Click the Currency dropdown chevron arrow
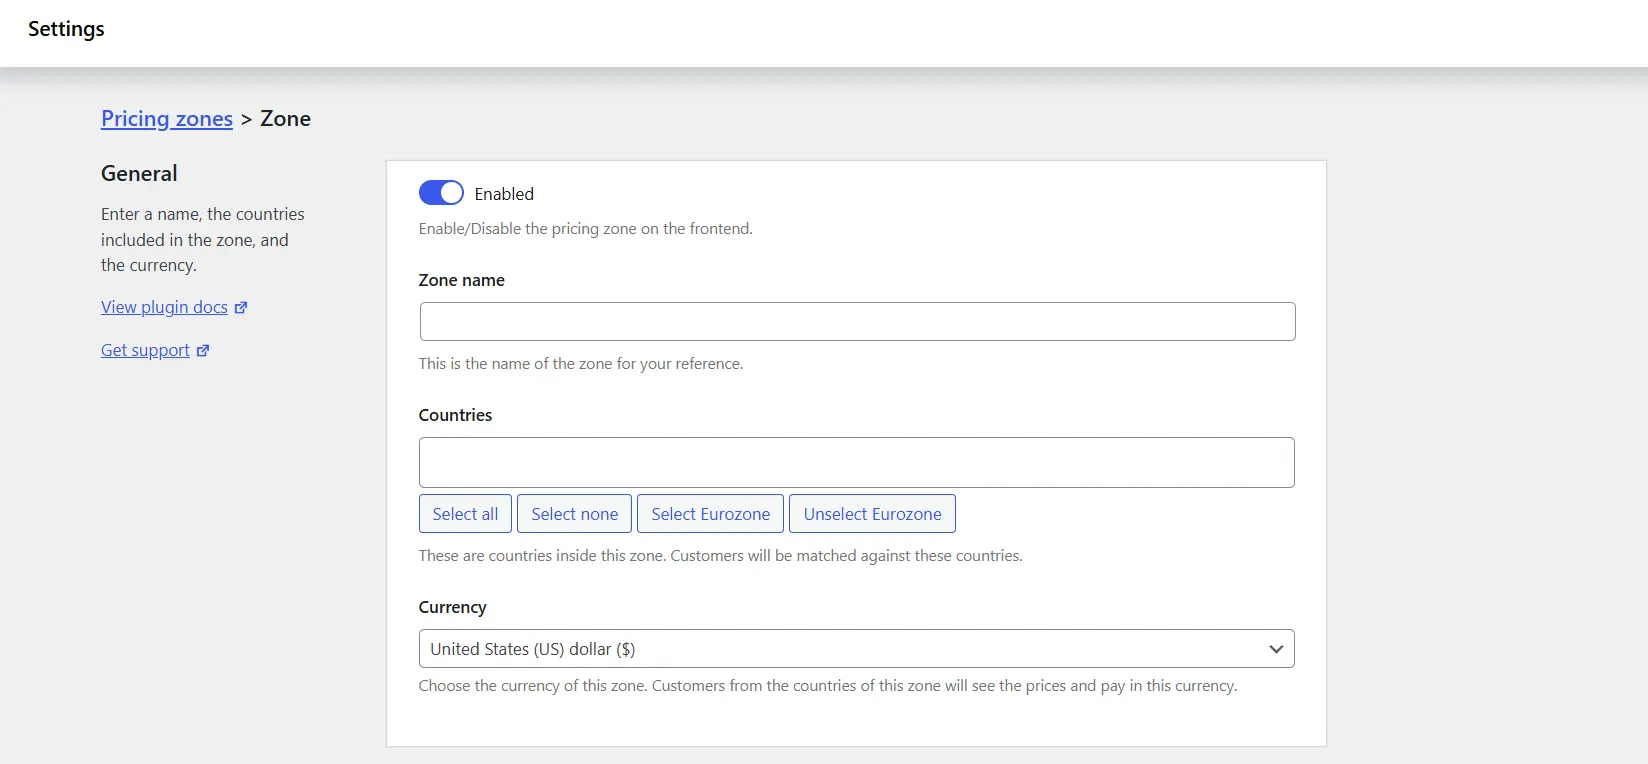 (x=1276, y=649)
